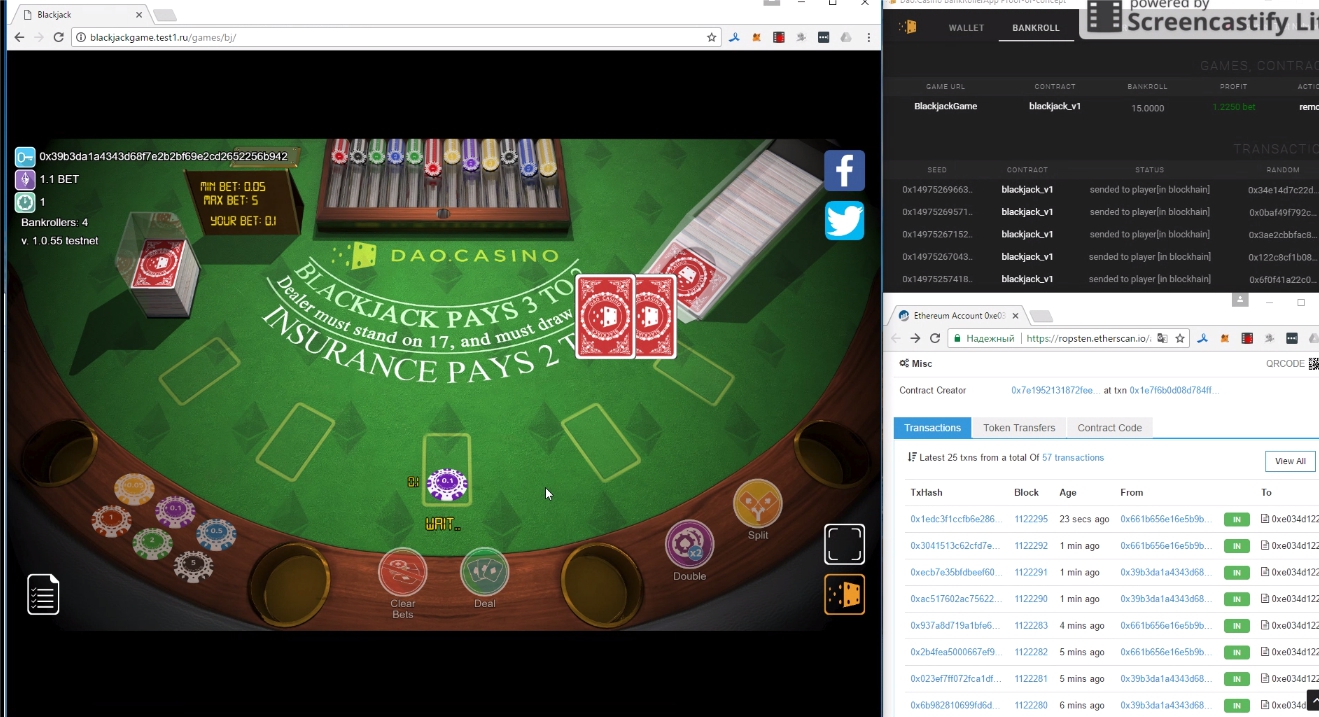Image resolution: width=1319 pixels, height=717 pixels.
Task: Share the game on Facebook
Action: click(x=844, y=171)
